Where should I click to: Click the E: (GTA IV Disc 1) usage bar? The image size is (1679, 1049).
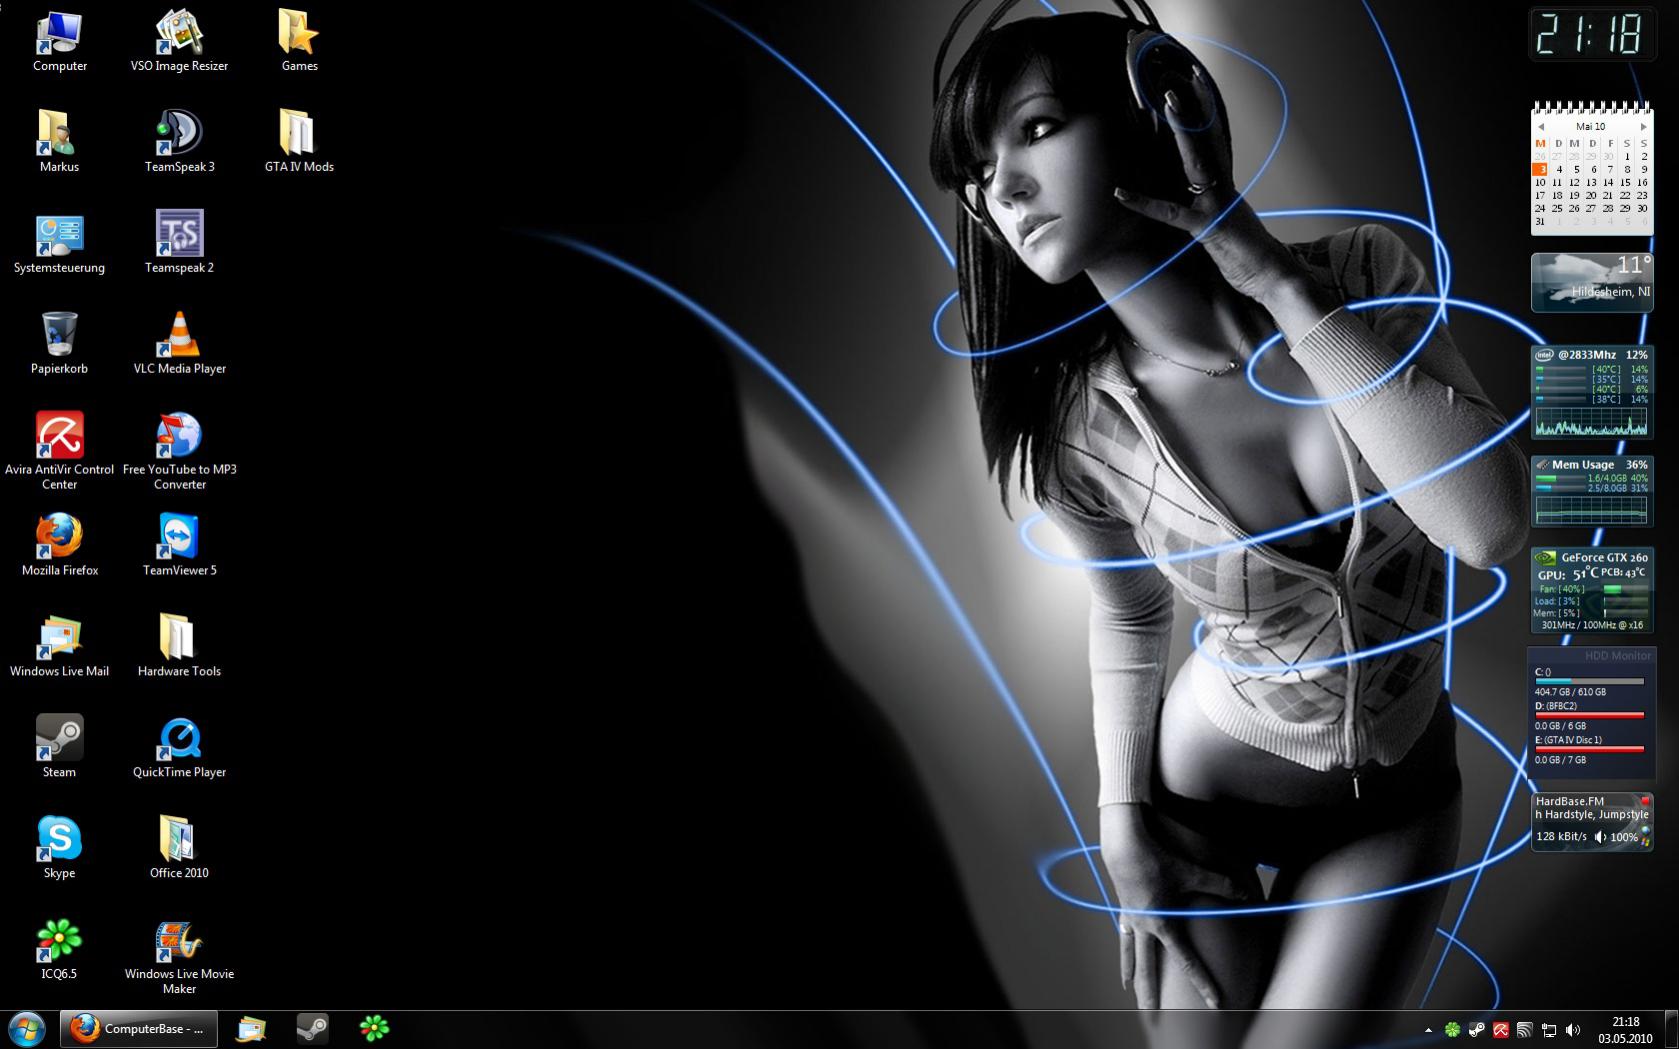(1589, 749)
